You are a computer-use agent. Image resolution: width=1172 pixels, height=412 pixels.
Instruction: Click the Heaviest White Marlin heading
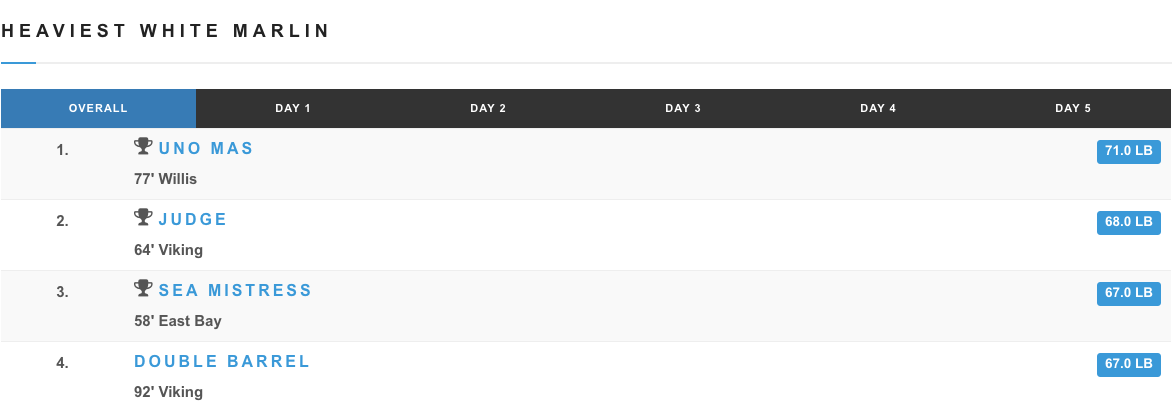166,31
